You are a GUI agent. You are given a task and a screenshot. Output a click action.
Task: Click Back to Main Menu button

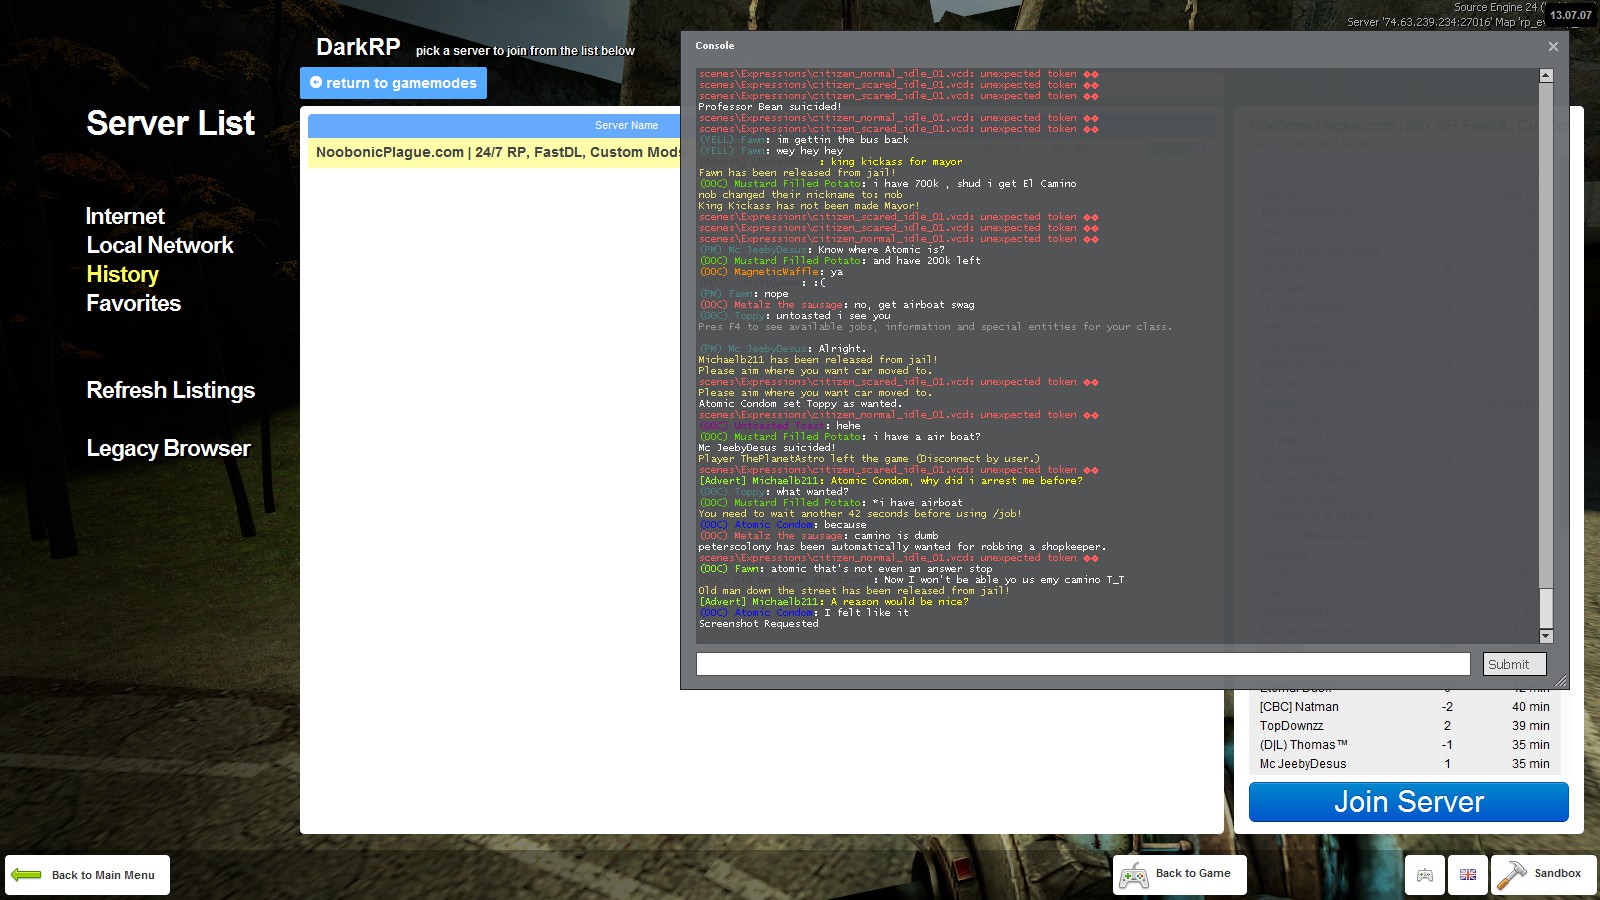coord(88,875)
